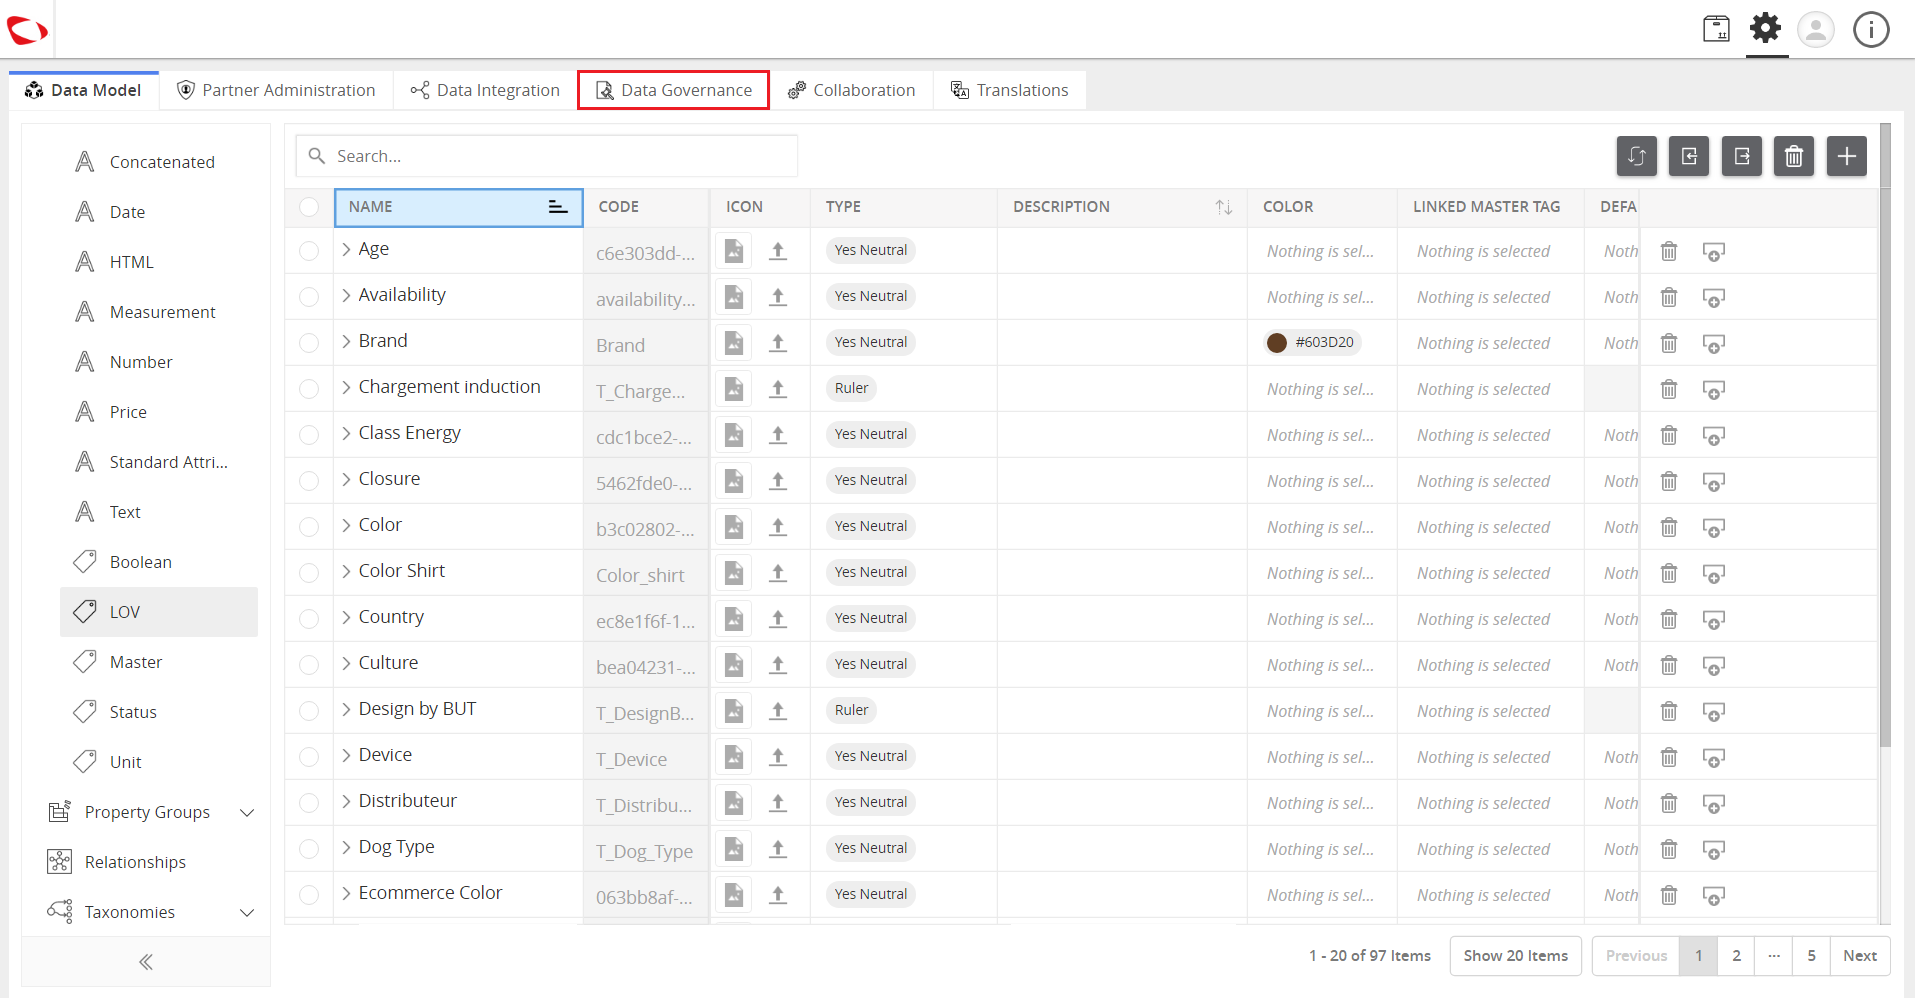Expand Property Groups in sidebar
1915x998 pixels.
[247, 812]
